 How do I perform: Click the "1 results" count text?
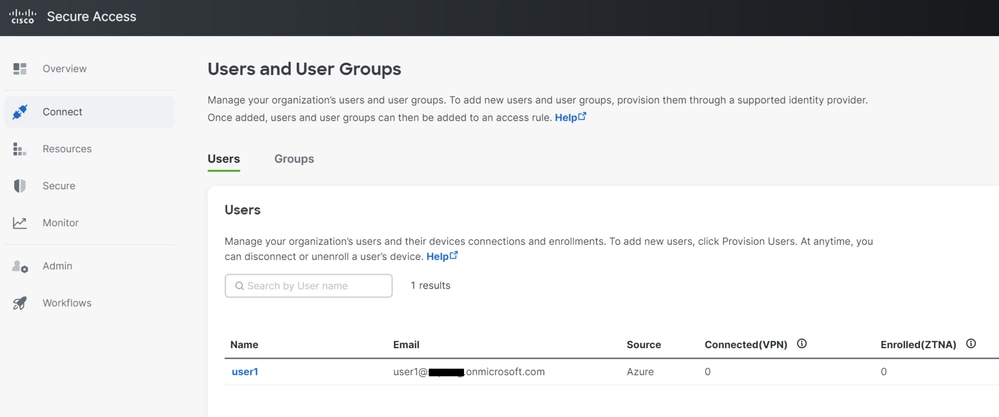pyautogui.click(x=430, y=286)
